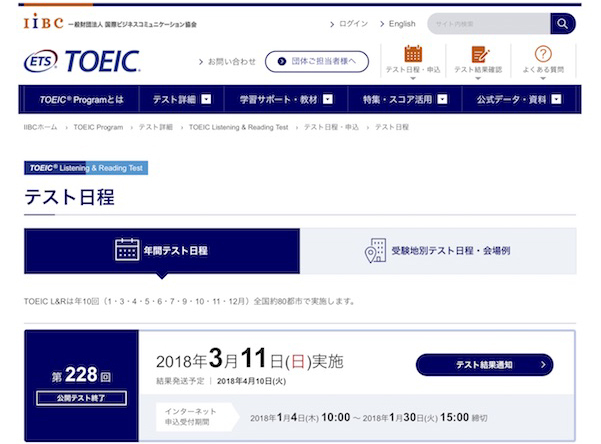Click the 団体ご担当者様へ button
The width and height of the screenshot is (601, 444).
pos(317,61)
